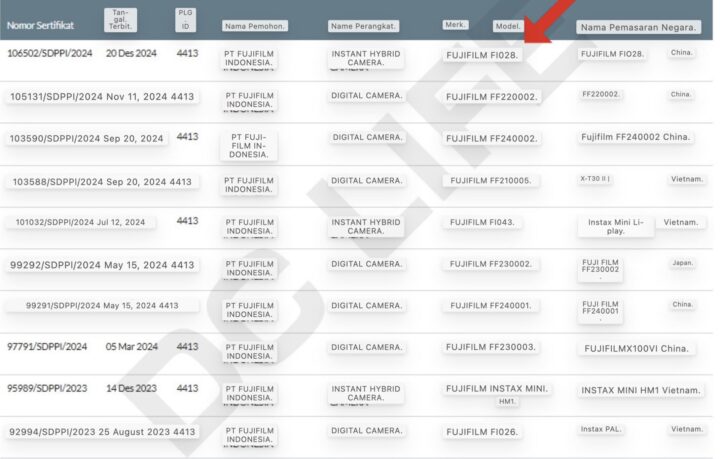Select the 103590/SDPPI/2024 Sep 20, 2024 entry

86,139
